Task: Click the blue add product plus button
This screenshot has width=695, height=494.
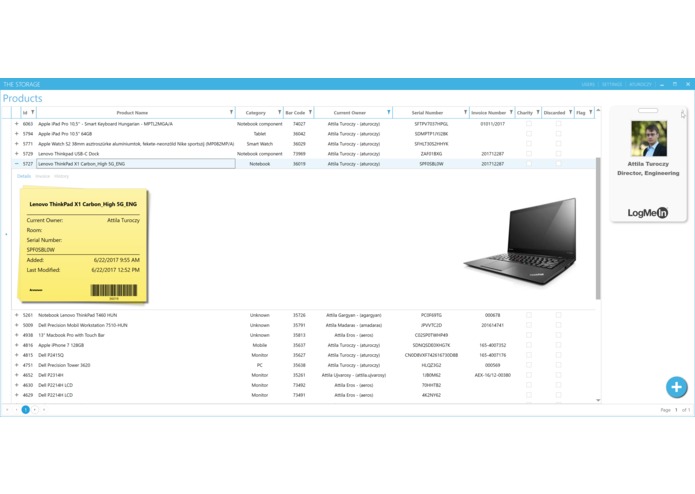Action: (676, 387)
